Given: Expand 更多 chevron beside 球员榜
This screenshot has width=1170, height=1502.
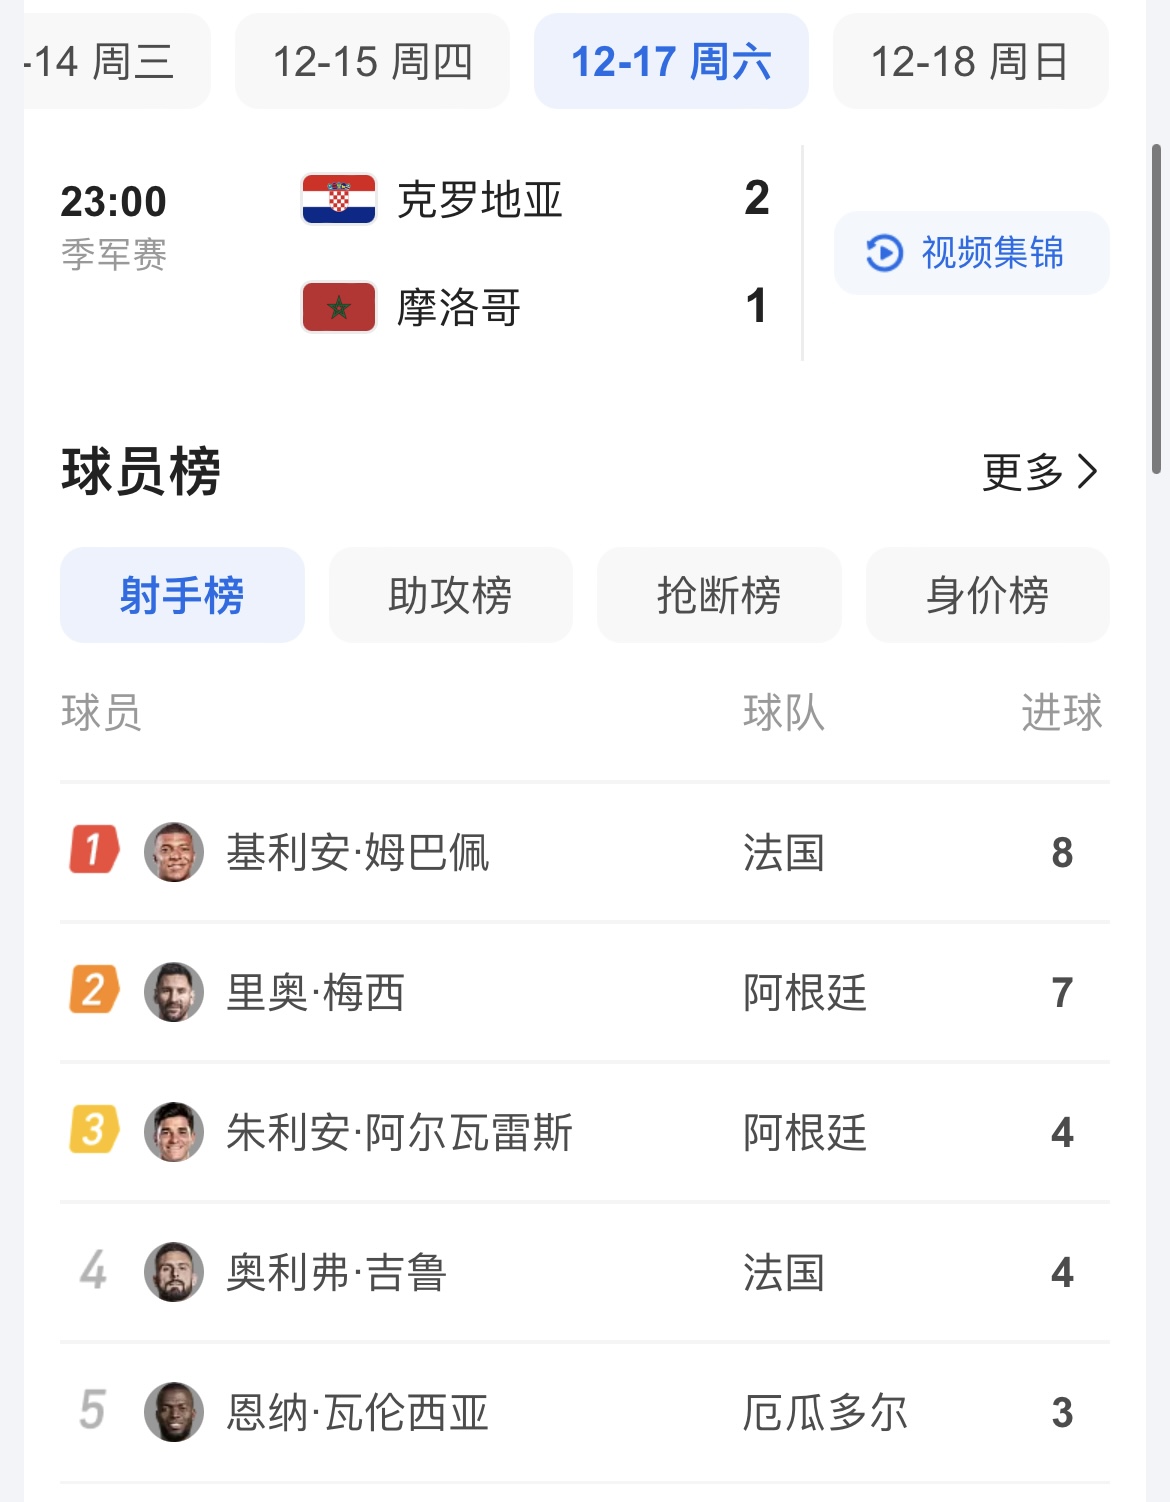Looking at the screenshot, I should (x=1088, y=471).
